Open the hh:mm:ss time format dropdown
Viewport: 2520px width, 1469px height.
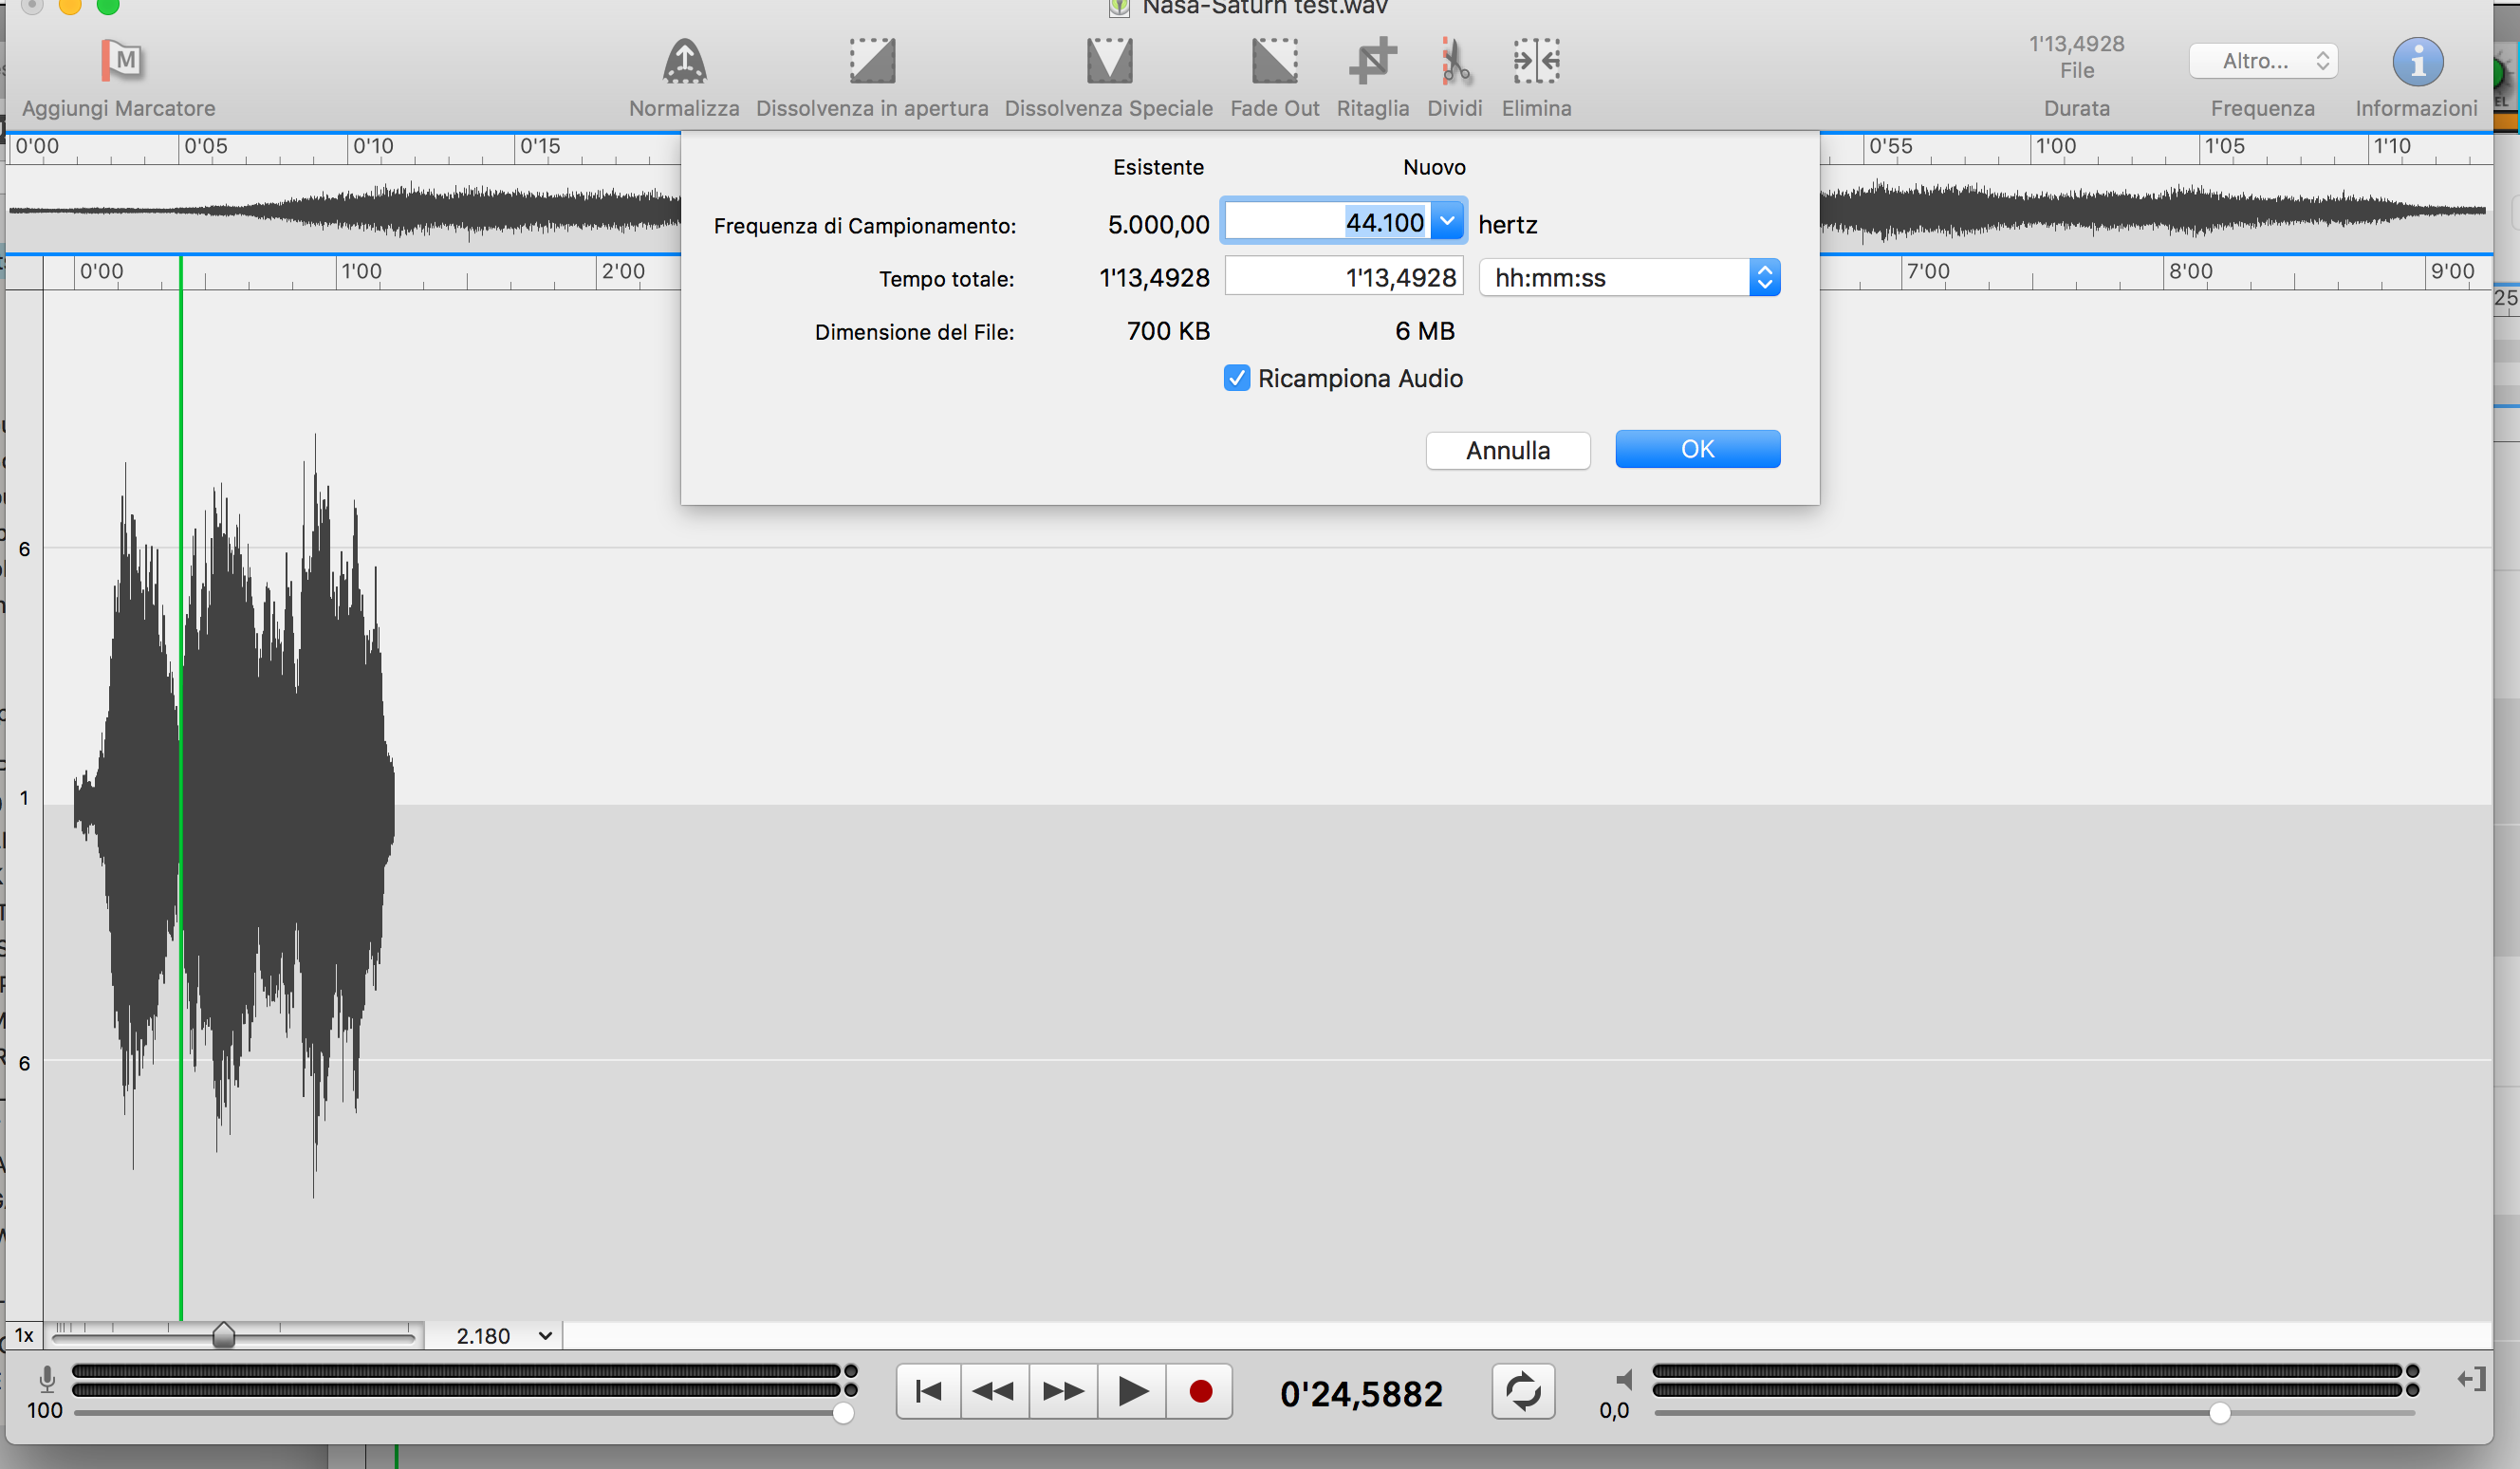1629,277
